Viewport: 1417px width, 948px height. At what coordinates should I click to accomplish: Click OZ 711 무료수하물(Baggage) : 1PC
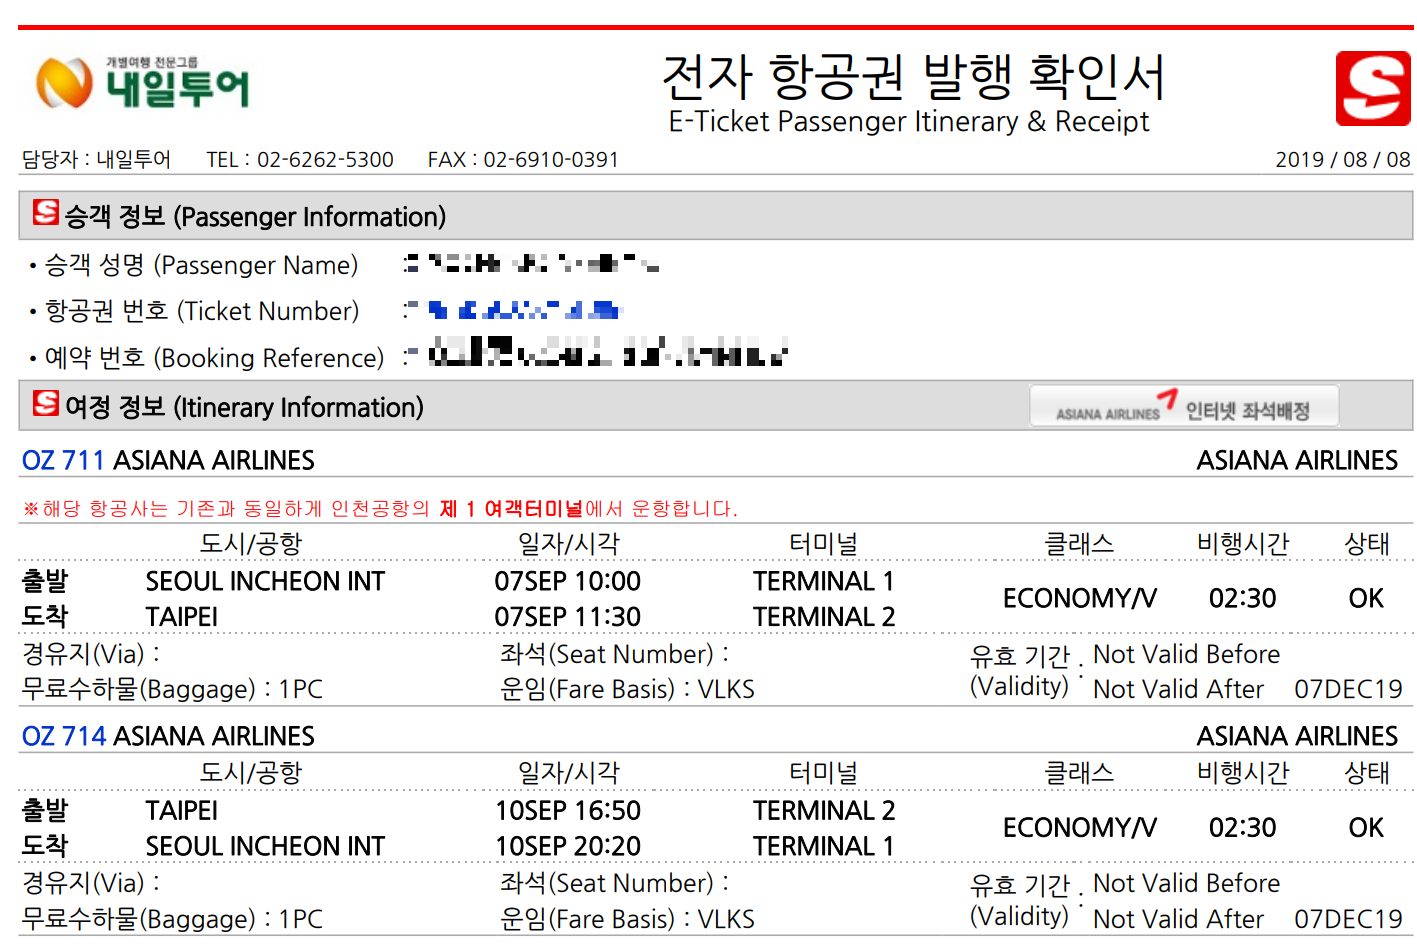172,689
